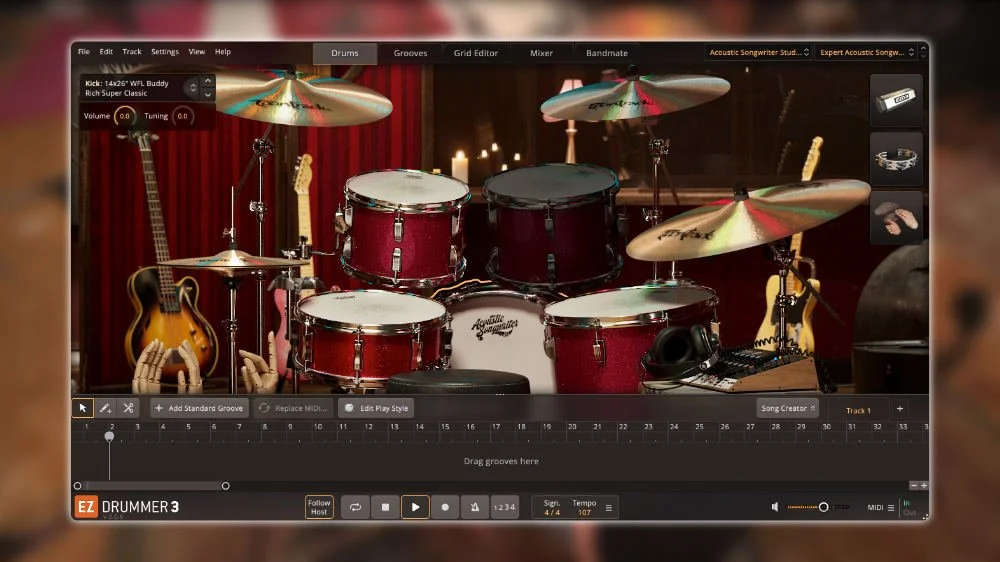Adjust the Kick Volume knob
Screen dimensions: 1000x562
pyautogui.click(x=124, y=116)
